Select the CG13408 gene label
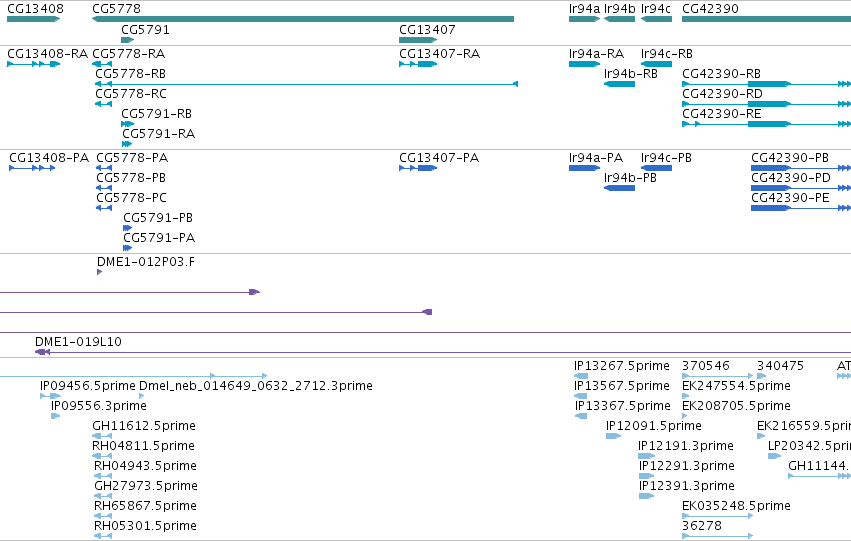The width and height of the screenshot is (851, 541). [35, 9]
